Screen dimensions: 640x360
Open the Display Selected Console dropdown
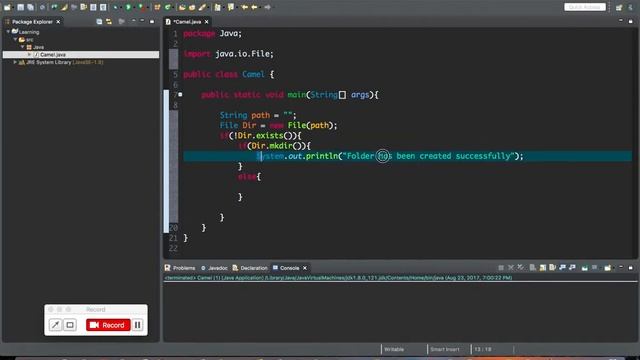coord(595,268)
